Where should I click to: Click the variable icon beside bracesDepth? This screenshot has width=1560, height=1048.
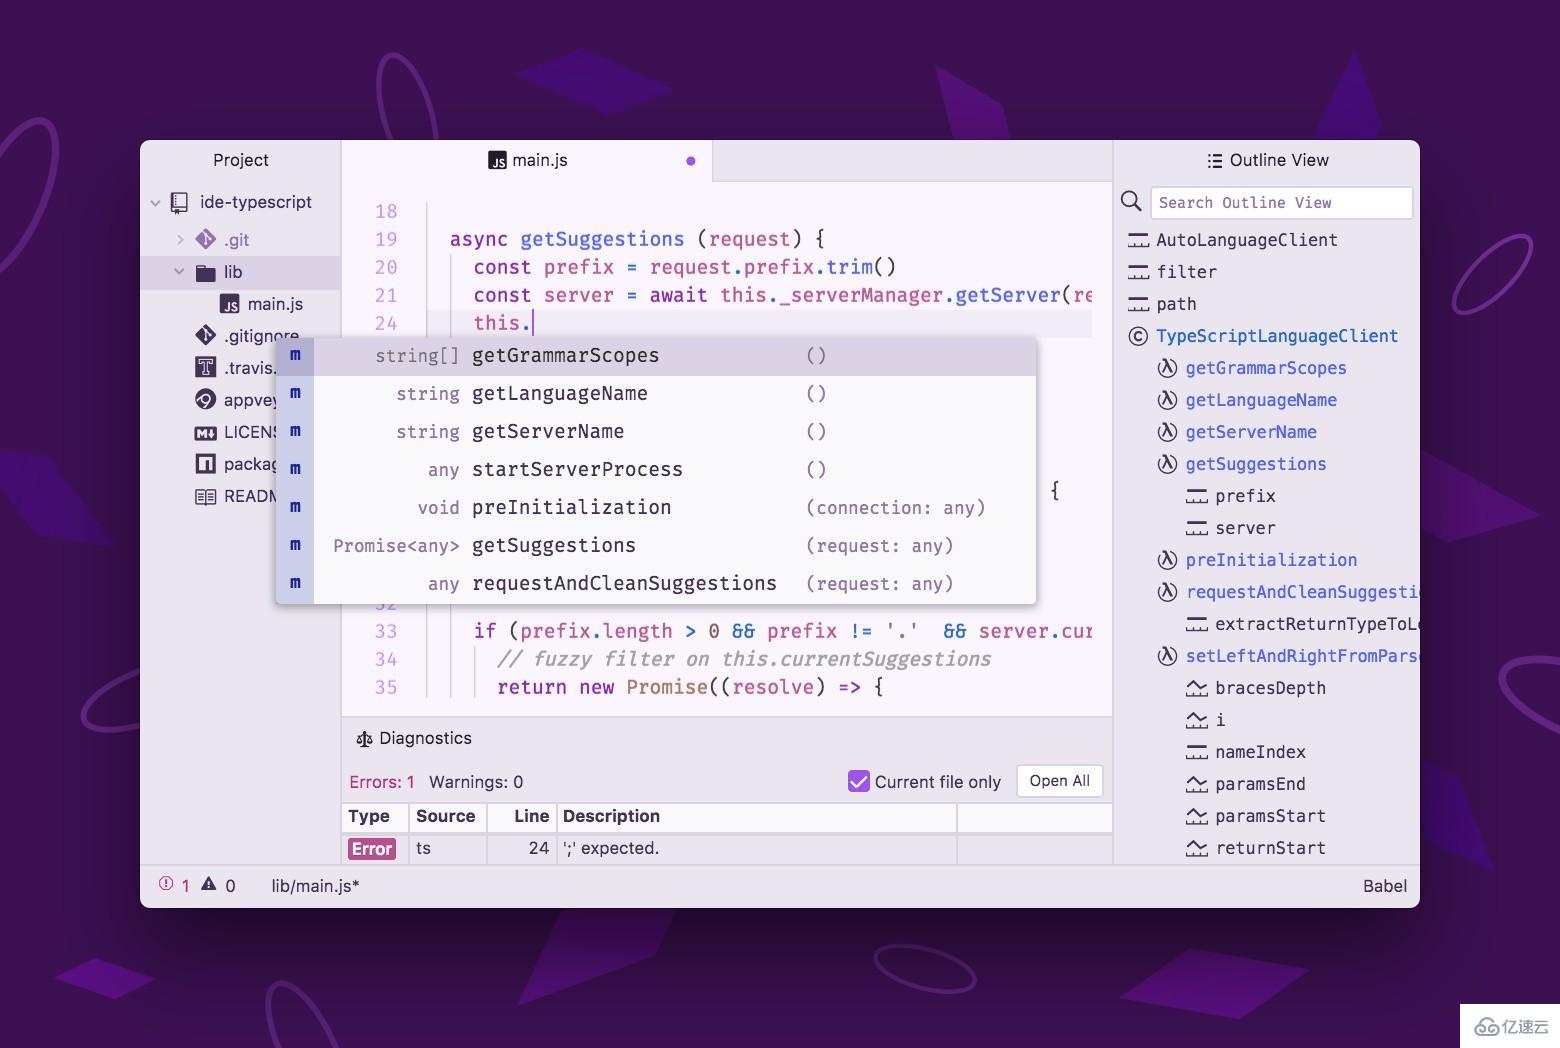tap(1196, 688)
